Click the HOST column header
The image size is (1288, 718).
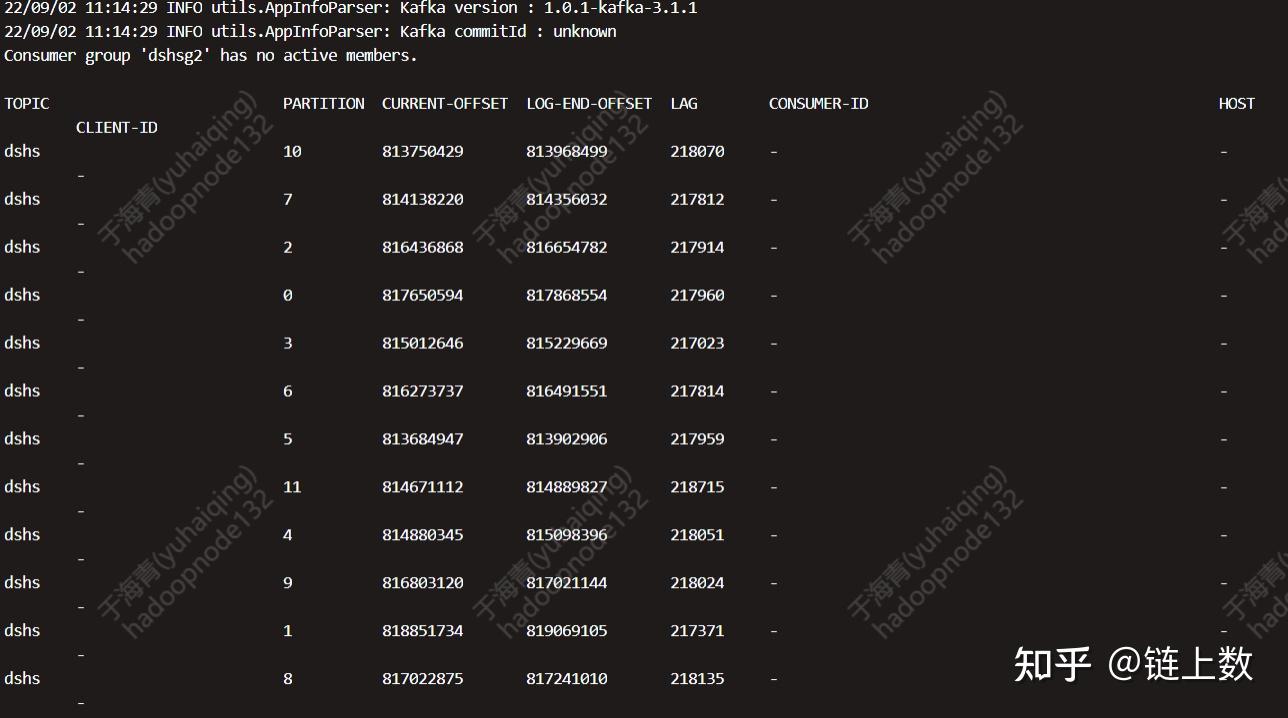[x=1237, y=103]
